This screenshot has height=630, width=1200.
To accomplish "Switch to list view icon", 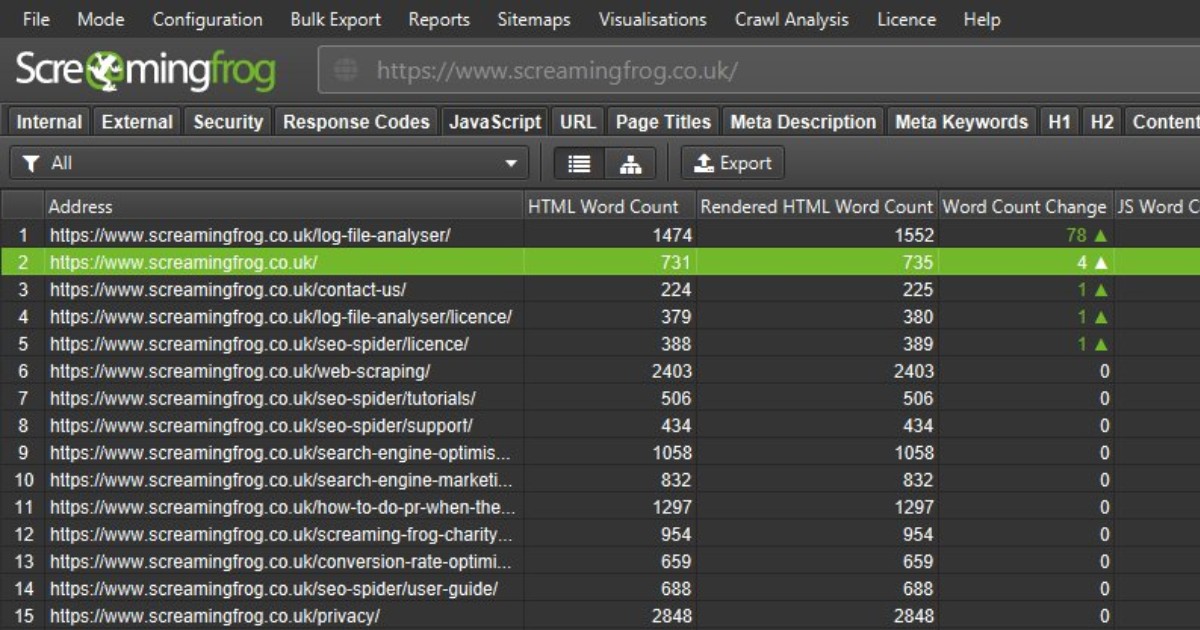I will click(x=579, y=163).
